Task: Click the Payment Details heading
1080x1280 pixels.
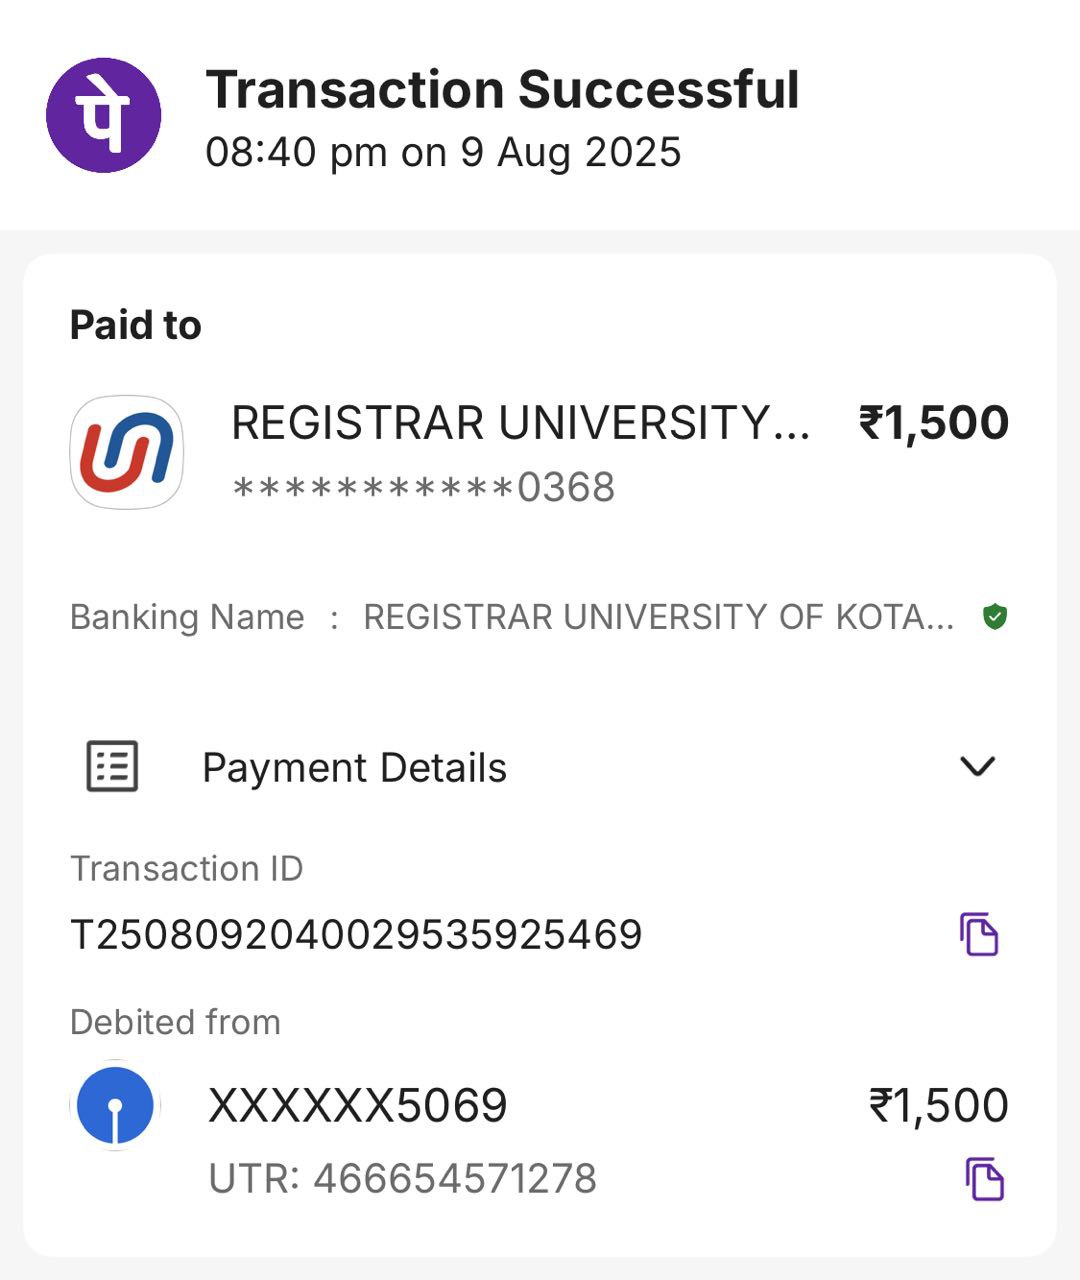Action: coord(354,768)
